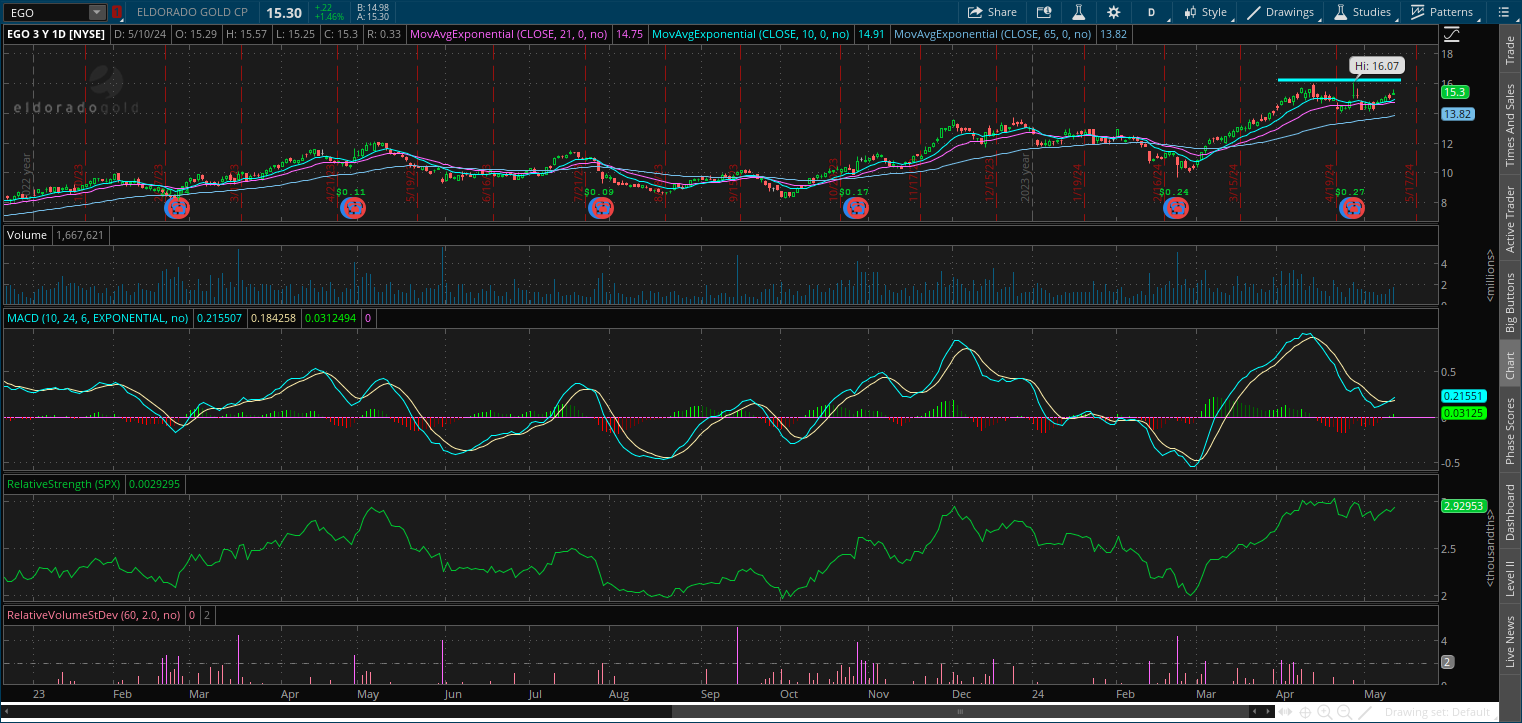The image size is (1522, 723).
Task: Open the Active Trader side tab
Action: [x=1510, y=219]
